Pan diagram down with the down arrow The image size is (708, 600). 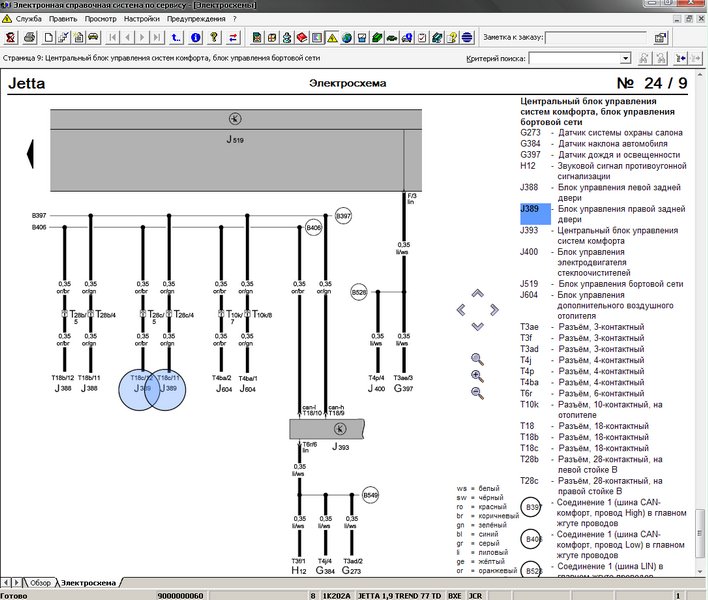(x=478, y=326)
